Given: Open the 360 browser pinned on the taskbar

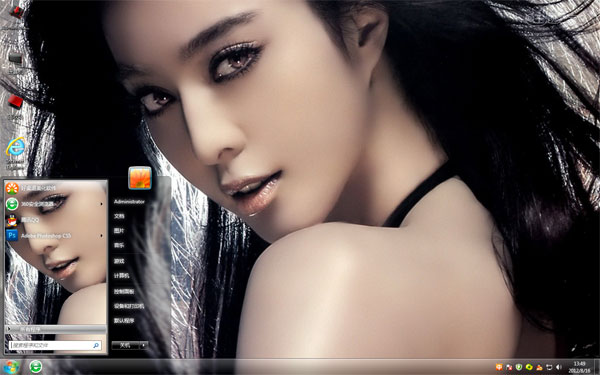Looking at the screenshot, I should 36,367.
